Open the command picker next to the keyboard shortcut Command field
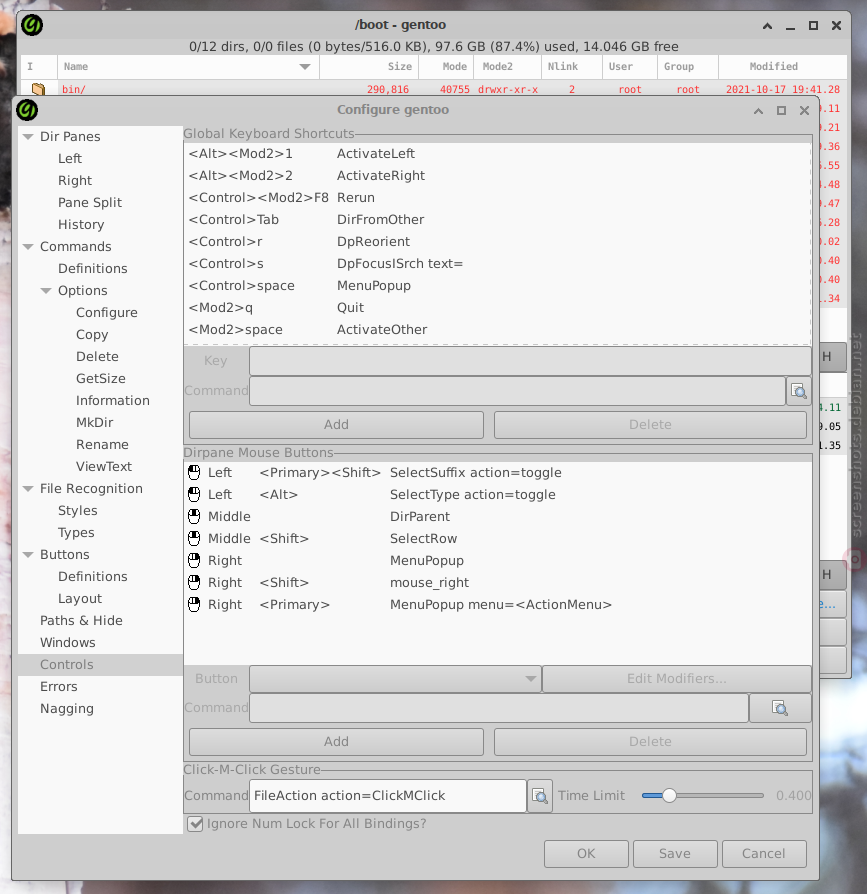 click(799, 391)
